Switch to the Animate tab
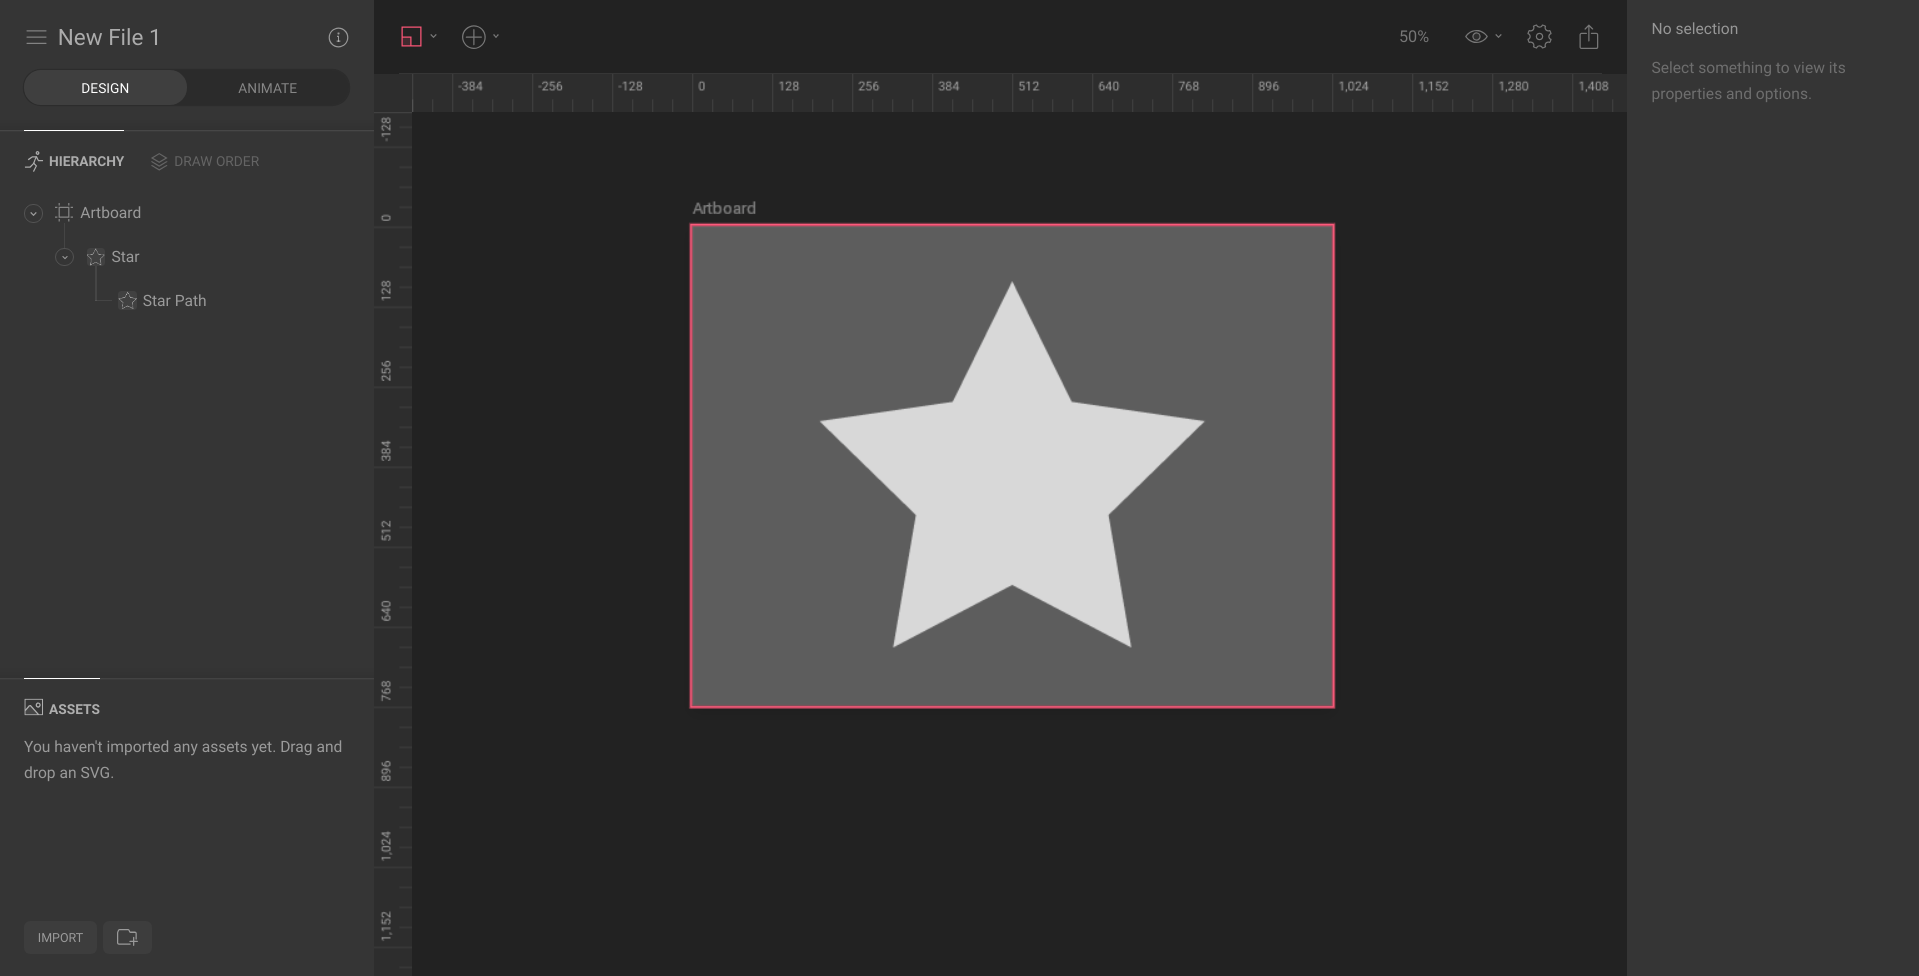The image size is (1919, 976). (x=266, y=87)
